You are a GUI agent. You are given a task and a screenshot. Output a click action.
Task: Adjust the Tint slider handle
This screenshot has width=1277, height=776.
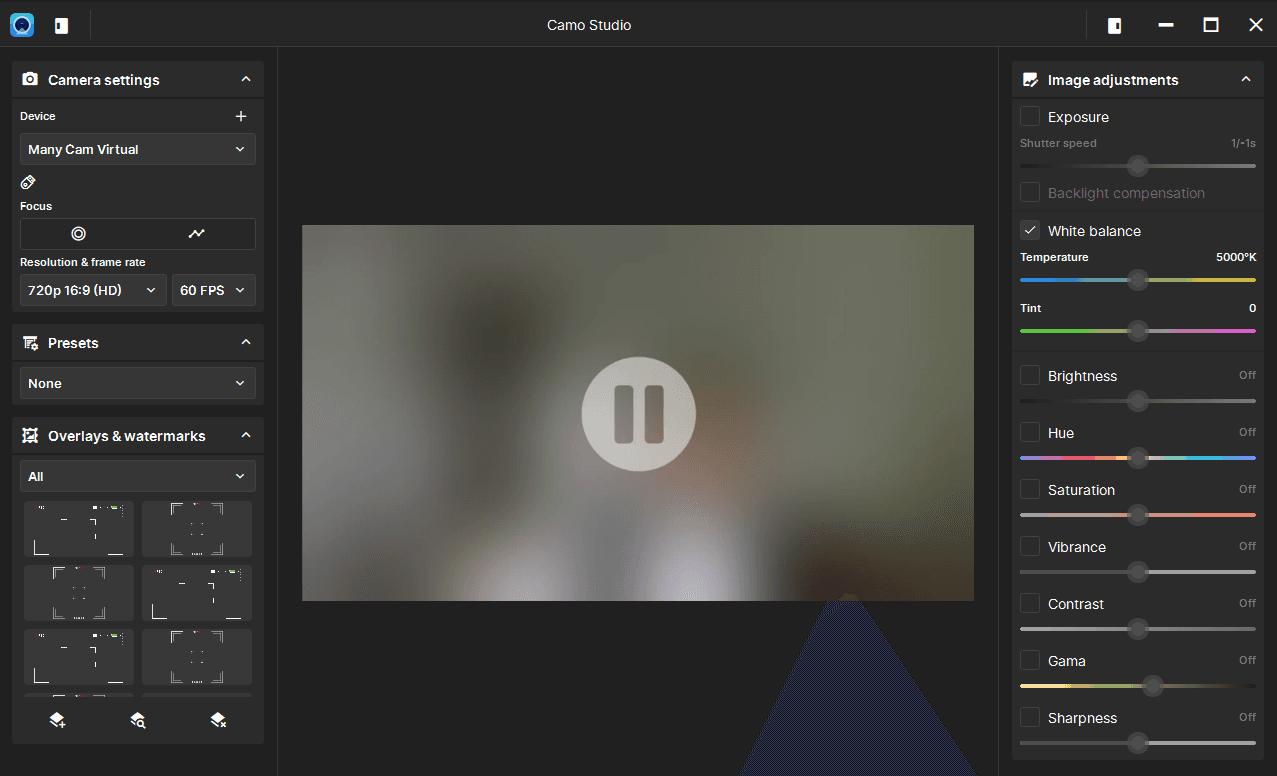(1137, 331)
